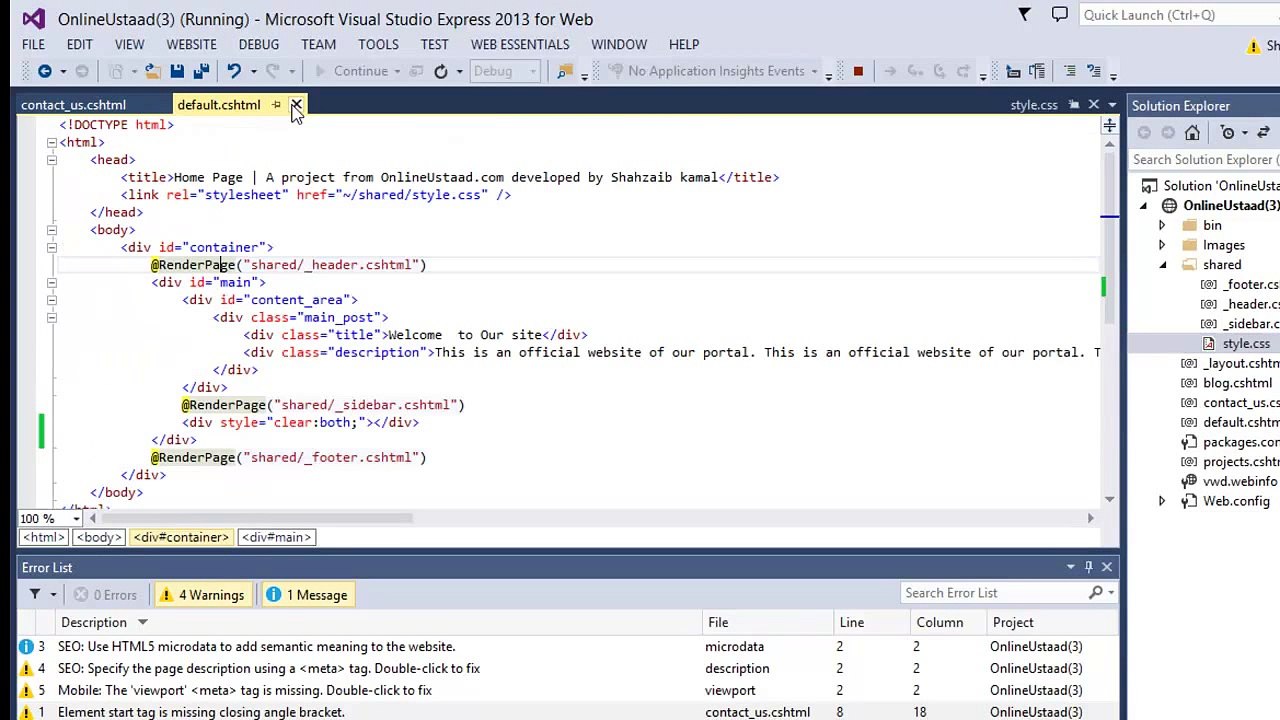
Task: Collapse the html element outlining toggle
Action: click(52, 142)
